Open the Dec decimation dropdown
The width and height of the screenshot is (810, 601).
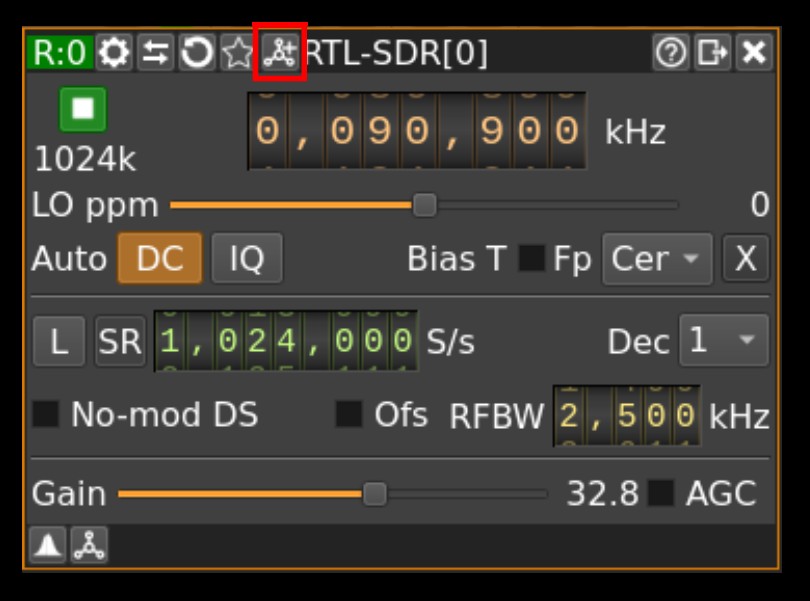click(x=724, y=341)
